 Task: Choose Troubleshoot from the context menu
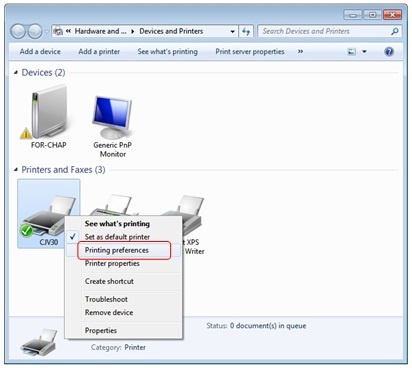[124, 299]
